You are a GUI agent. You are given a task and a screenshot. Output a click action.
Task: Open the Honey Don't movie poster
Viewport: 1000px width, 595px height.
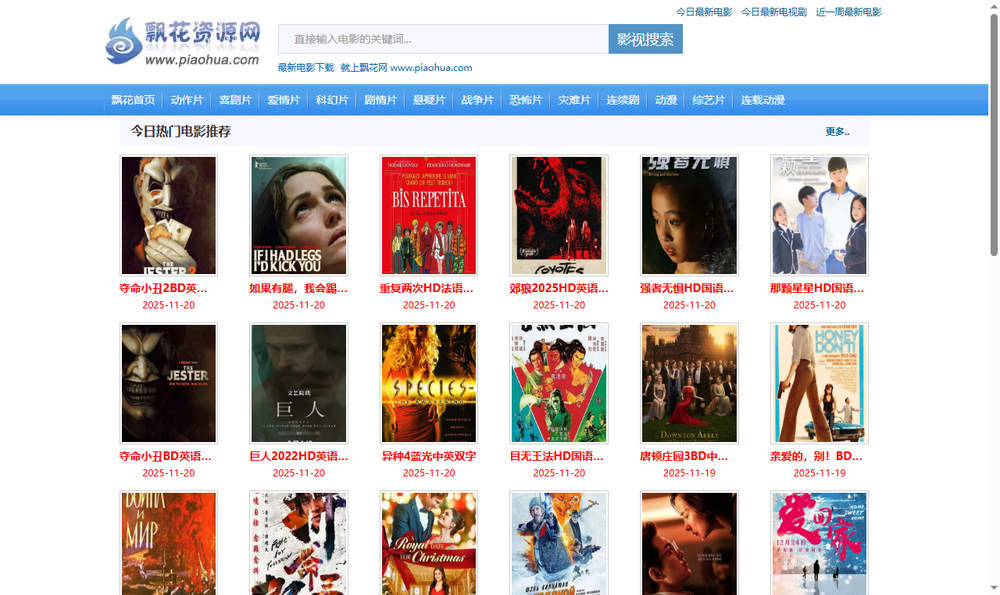coord(819,383)
